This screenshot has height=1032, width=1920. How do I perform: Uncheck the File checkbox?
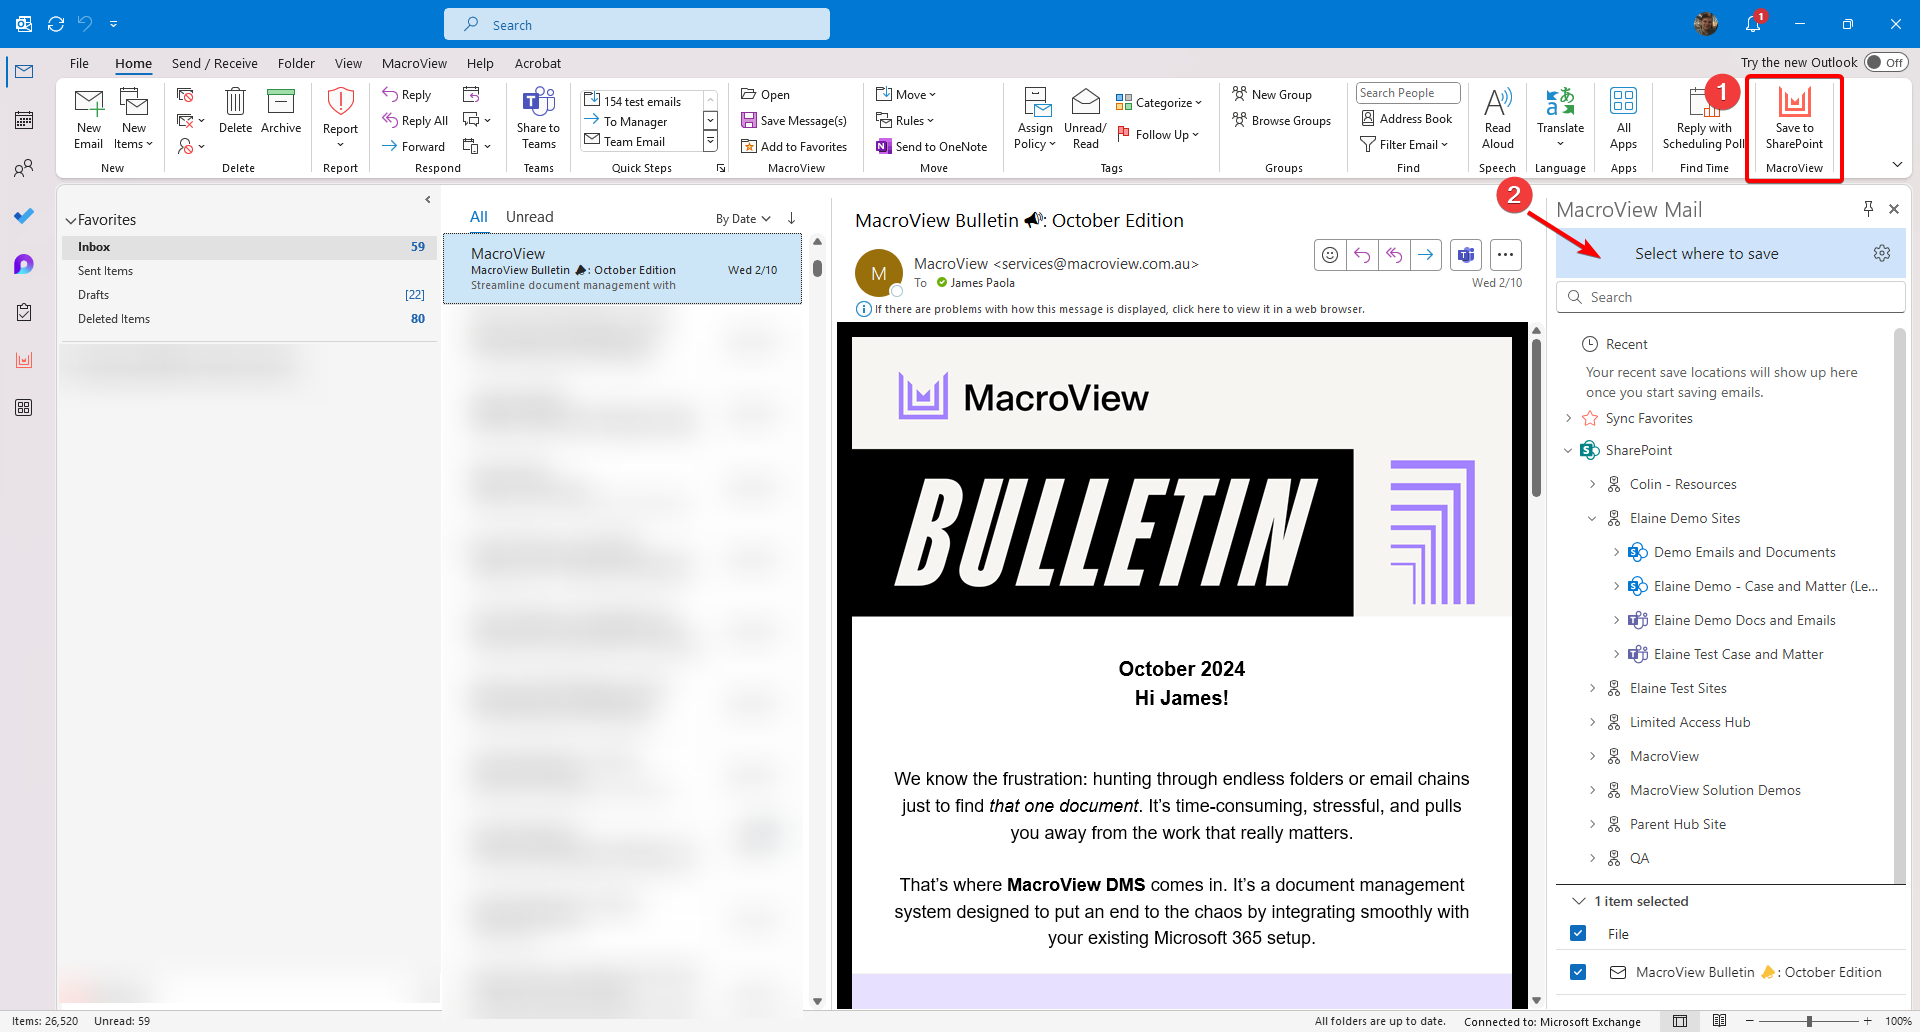[x=1578, y=933]
